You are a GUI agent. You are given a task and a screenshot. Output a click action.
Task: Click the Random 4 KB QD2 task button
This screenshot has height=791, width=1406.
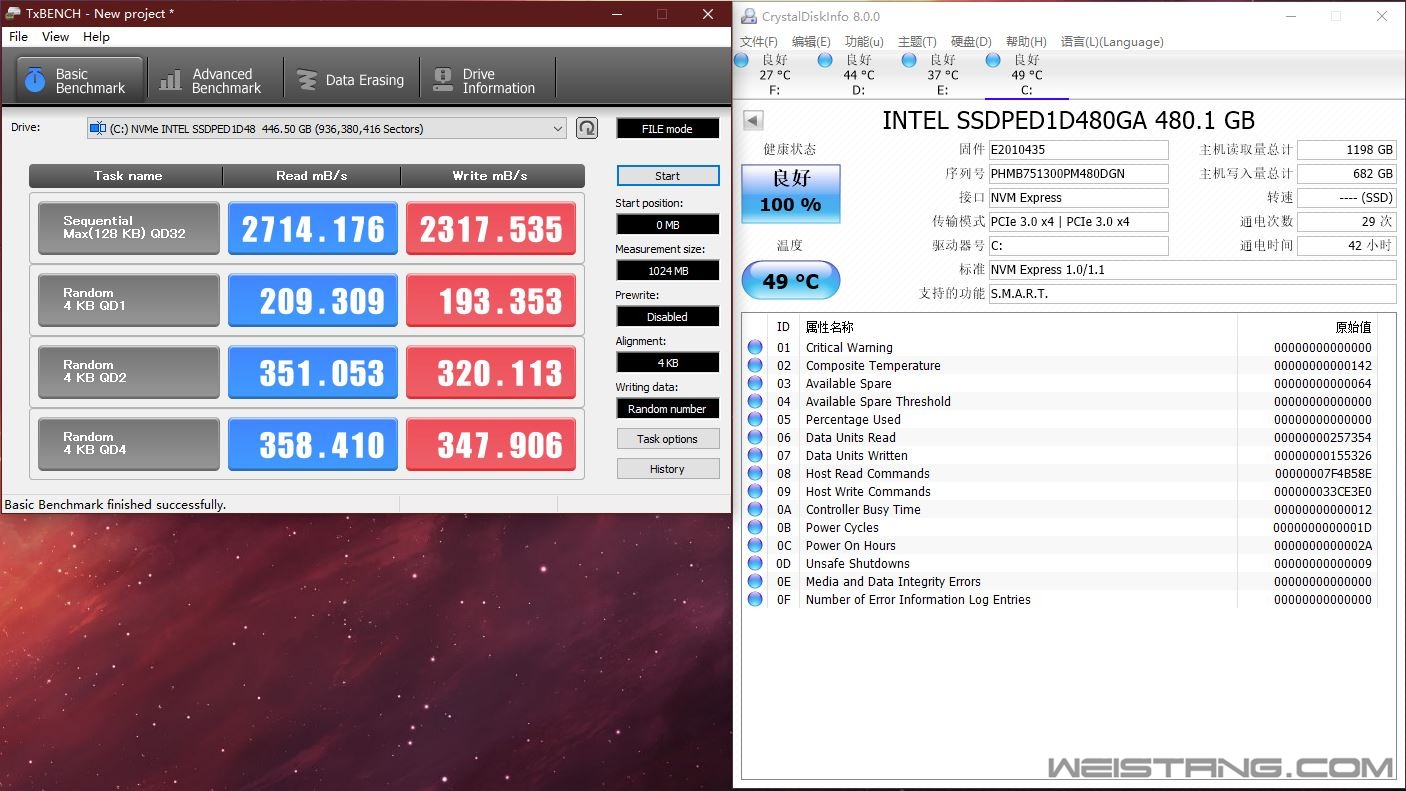(128, 372)
